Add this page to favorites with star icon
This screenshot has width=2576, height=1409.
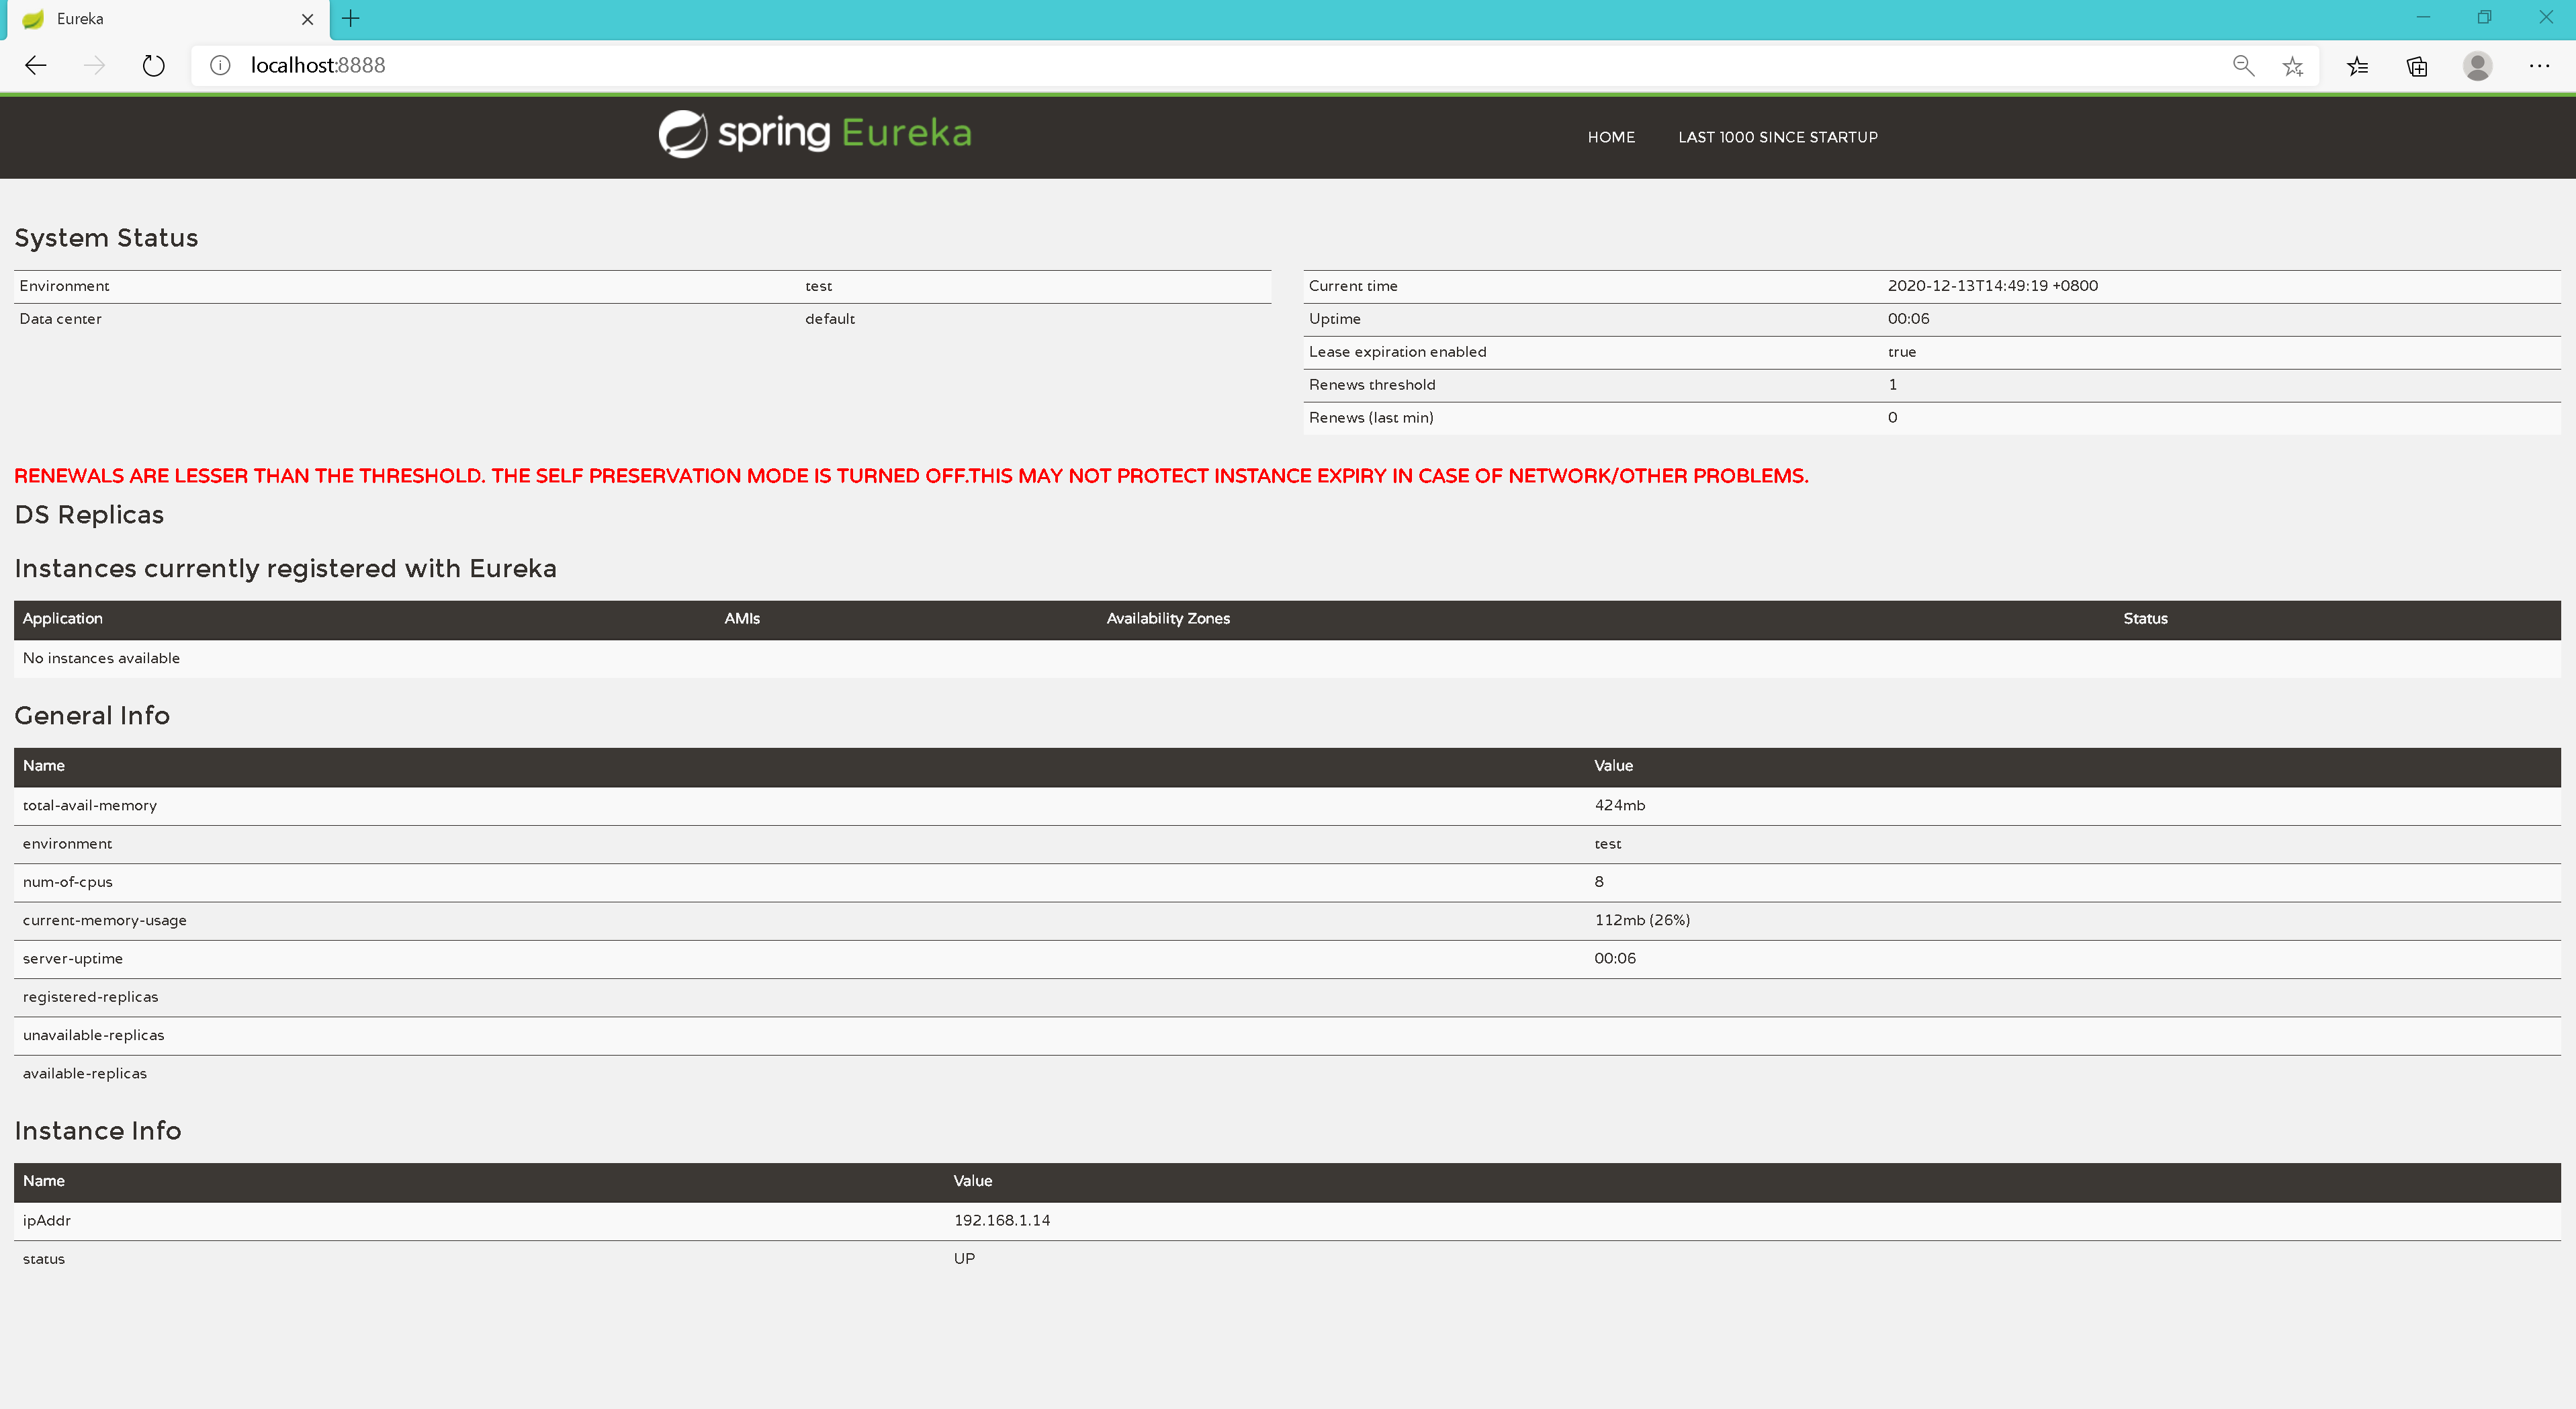[x=2293, y=66]
